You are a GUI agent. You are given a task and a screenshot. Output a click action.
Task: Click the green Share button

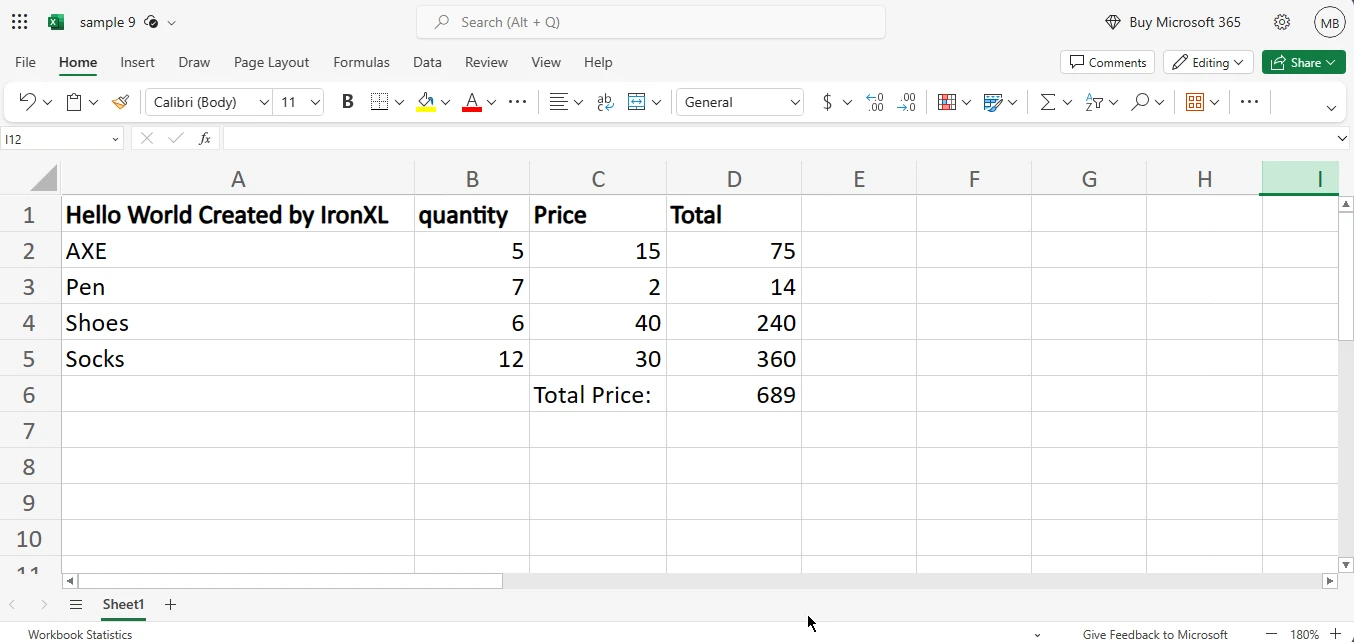[1303, 62]
